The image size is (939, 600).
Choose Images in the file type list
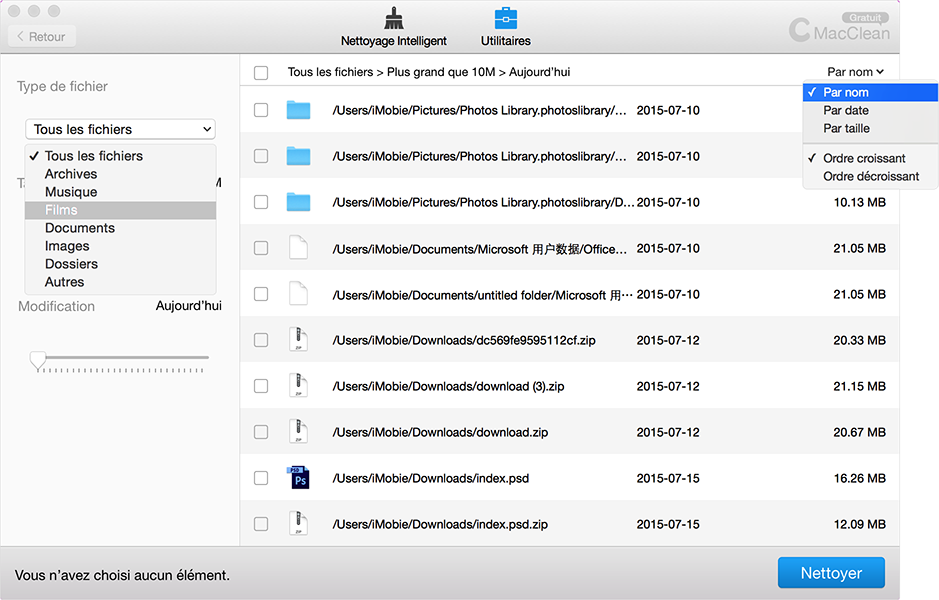pos(120,246)
